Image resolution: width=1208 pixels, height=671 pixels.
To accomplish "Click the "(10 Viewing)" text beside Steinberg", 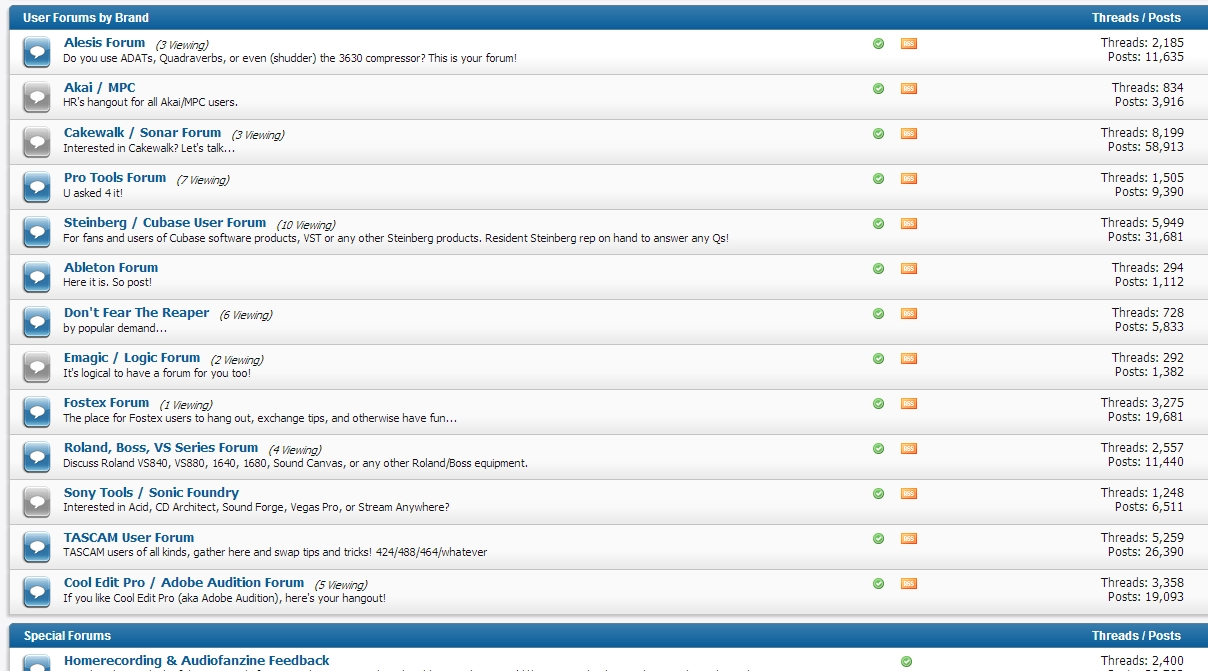I will [x=305, y=225].
